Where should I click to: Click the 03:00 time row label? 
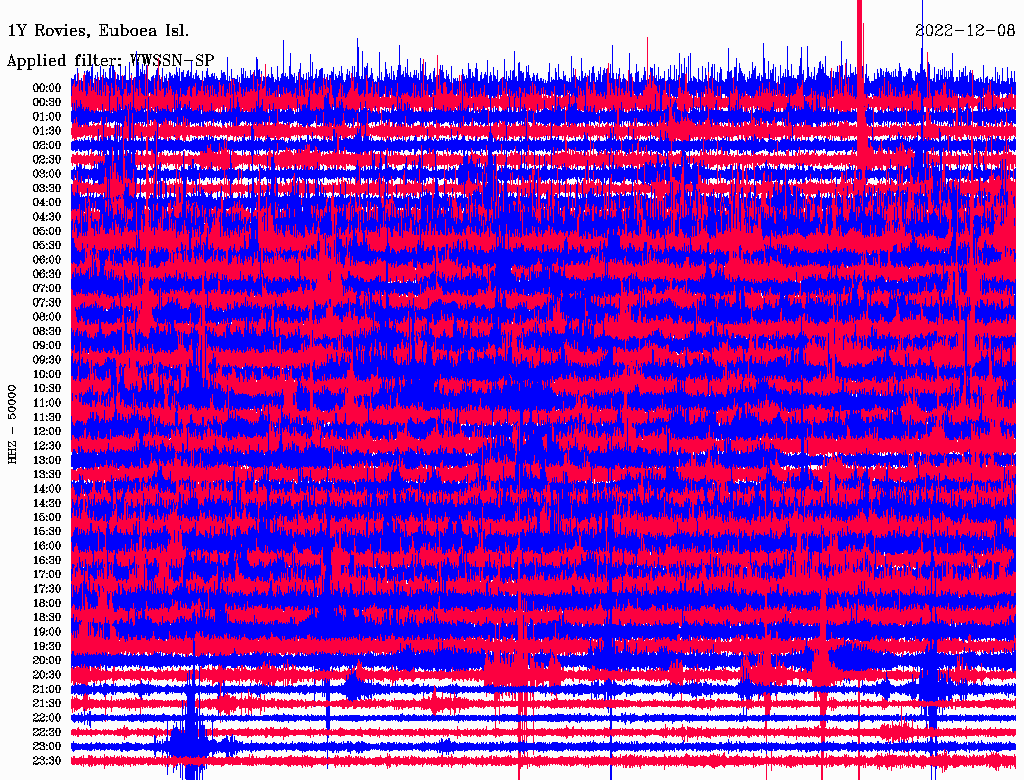click(x=47, y=174)
